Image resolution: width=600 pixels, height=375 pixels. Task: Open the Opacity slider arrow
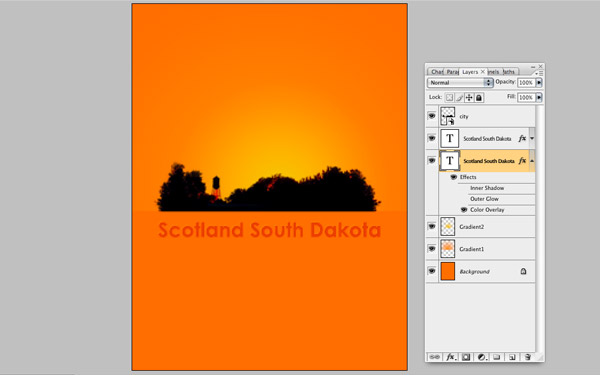(x=539, y=83)
